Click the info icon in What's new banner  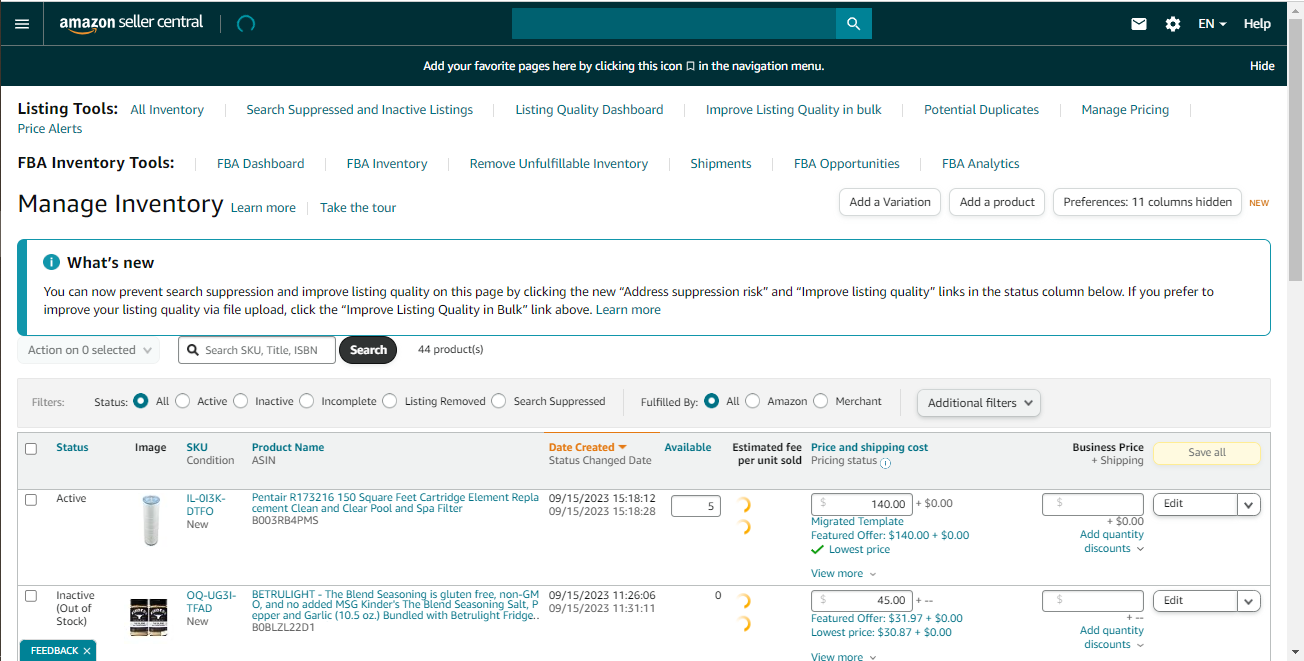pyautogui.click(x=51, y=262)
